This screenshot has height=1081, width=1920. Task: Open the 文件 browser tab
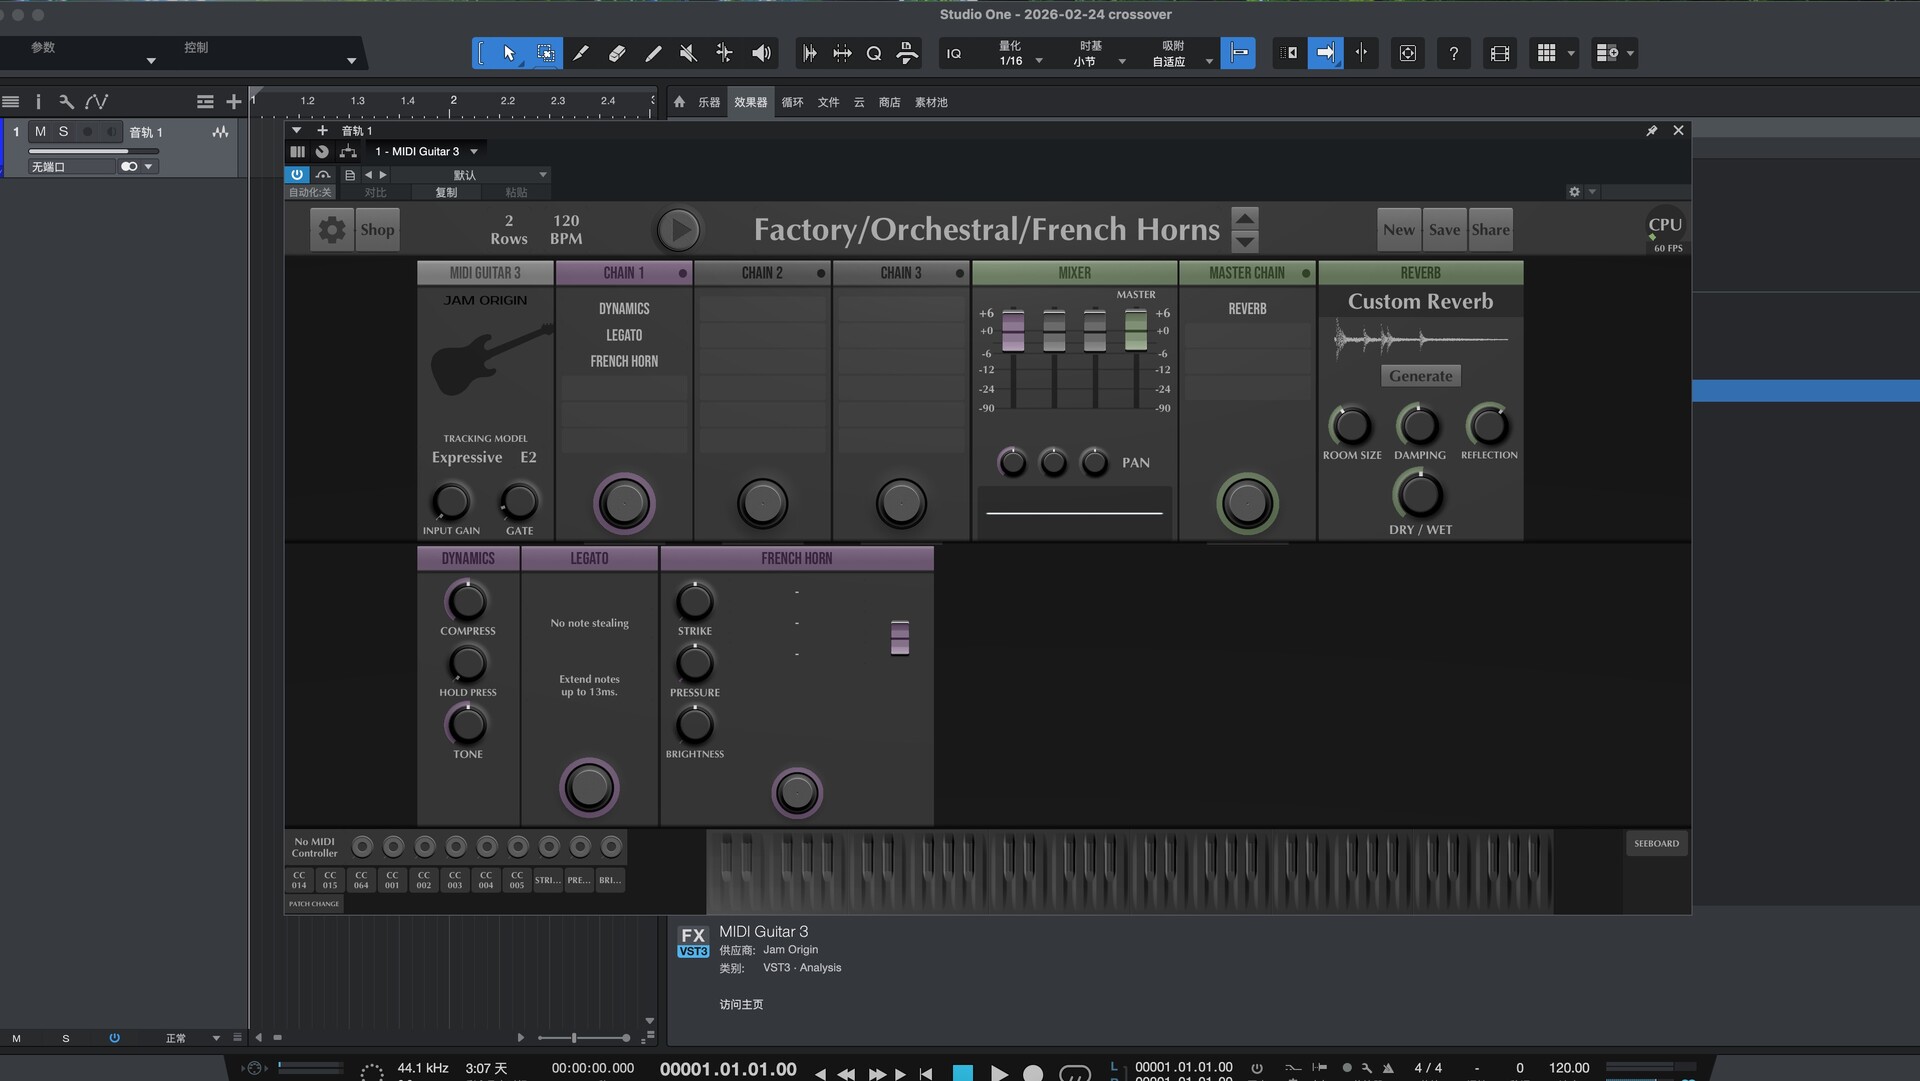coord(828,102)
